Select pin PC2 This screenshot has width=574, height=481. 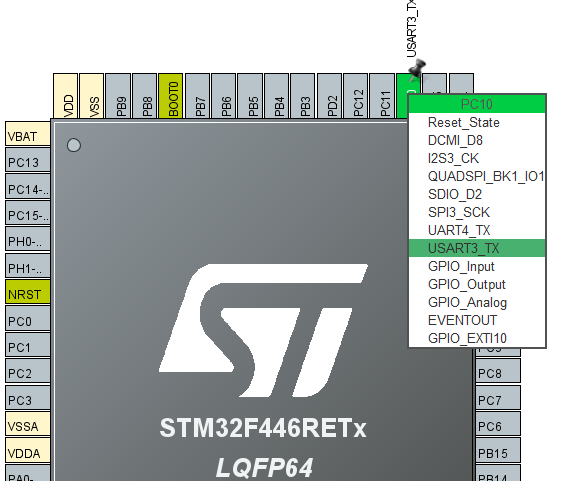[x=28, y=371]
